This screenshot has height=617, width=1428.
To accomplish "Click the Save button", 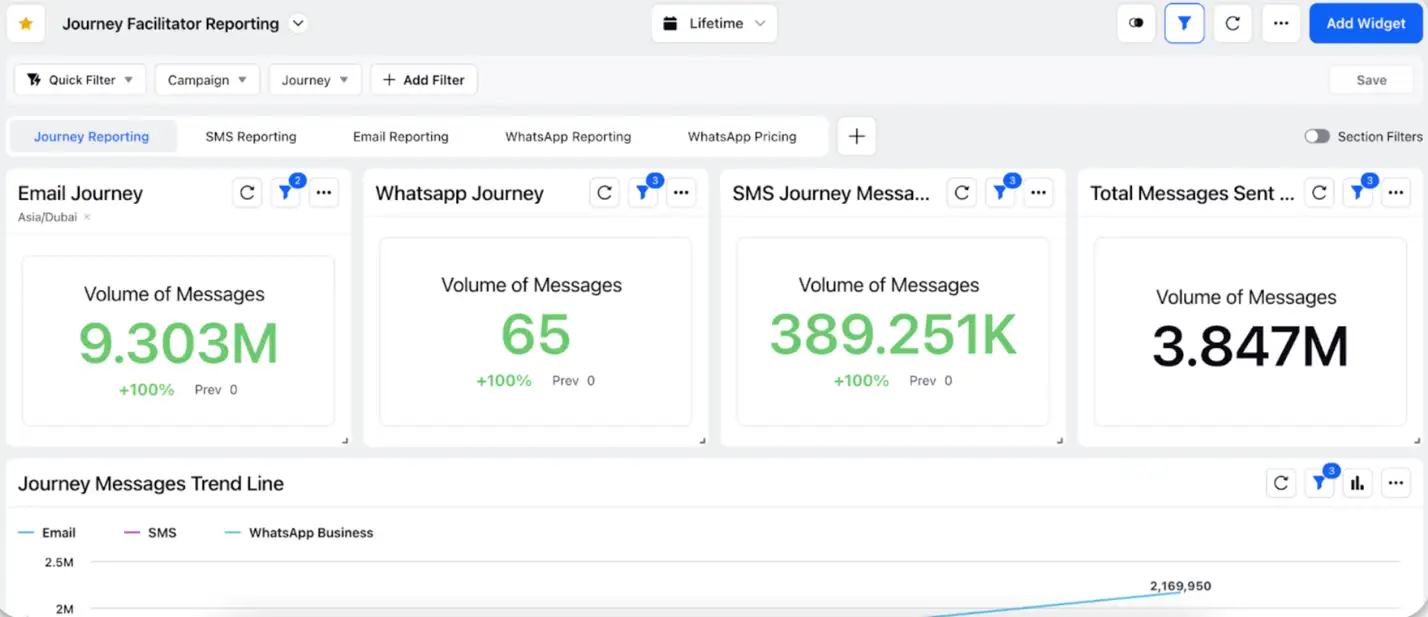I will [1371, 80].
